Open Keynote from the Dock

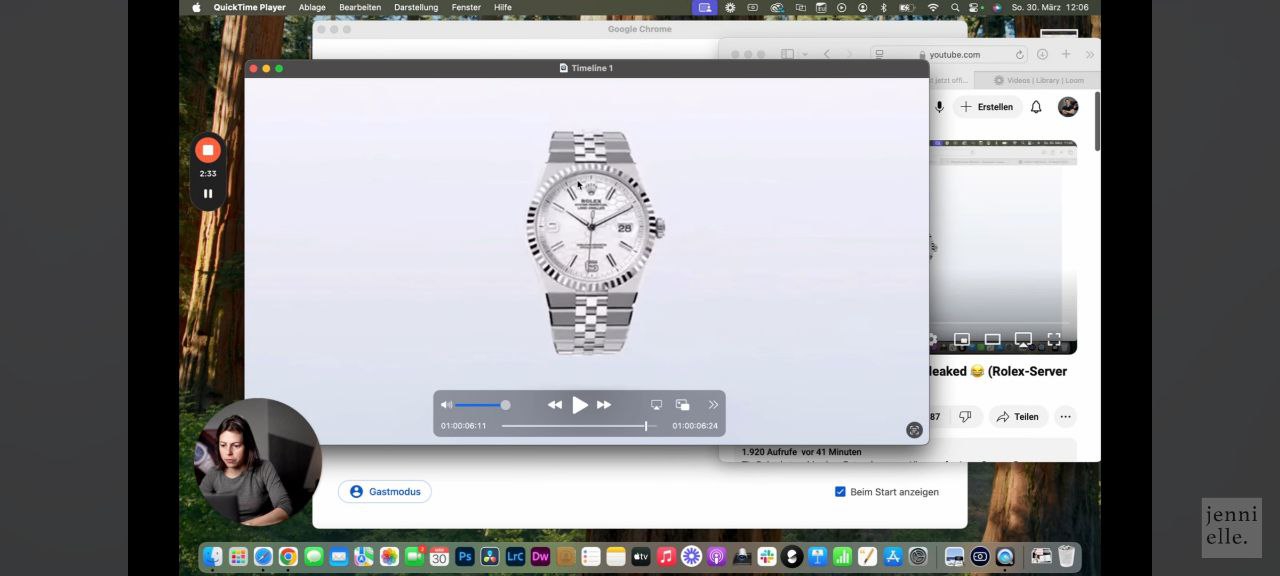click(817, 557)
